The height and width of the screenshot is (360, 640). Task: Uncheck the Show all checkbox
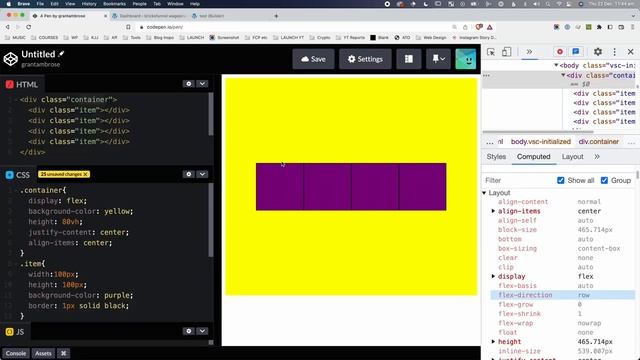(x=561, y=180)
